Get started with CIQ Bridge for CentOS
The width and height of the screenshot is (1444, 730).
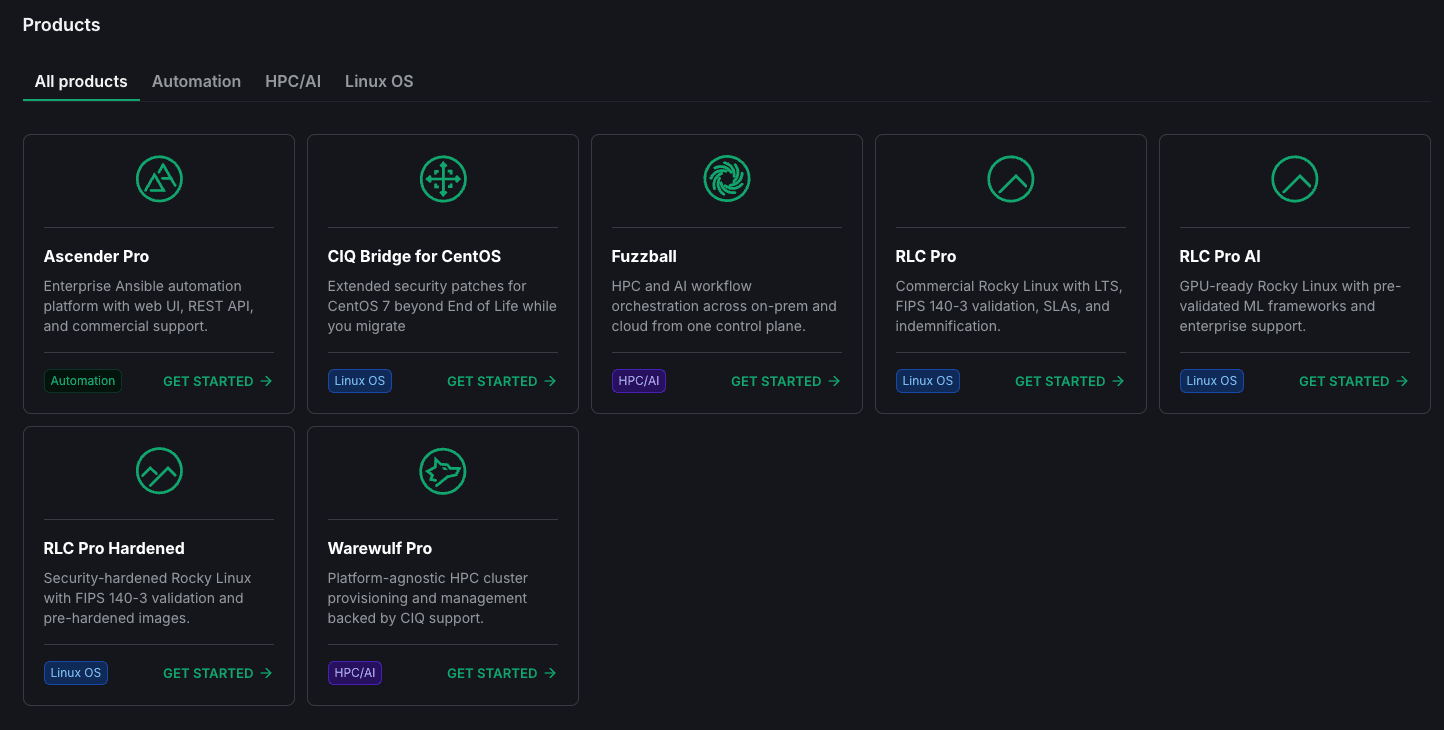pyautogui.click(x=502, y=381)
